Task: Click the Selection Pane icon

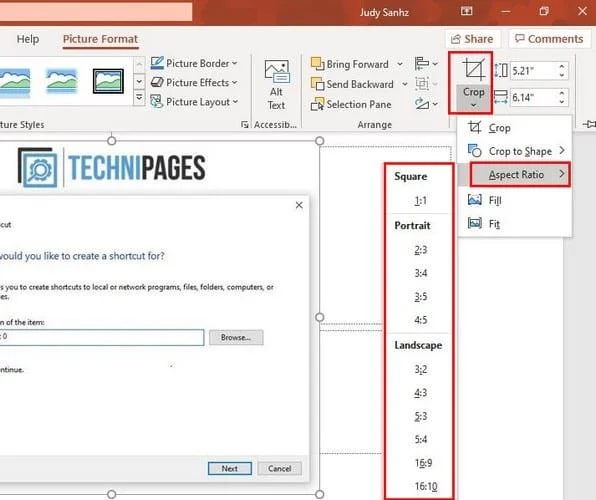Action: pyautogui.click(x=317, y=104)
